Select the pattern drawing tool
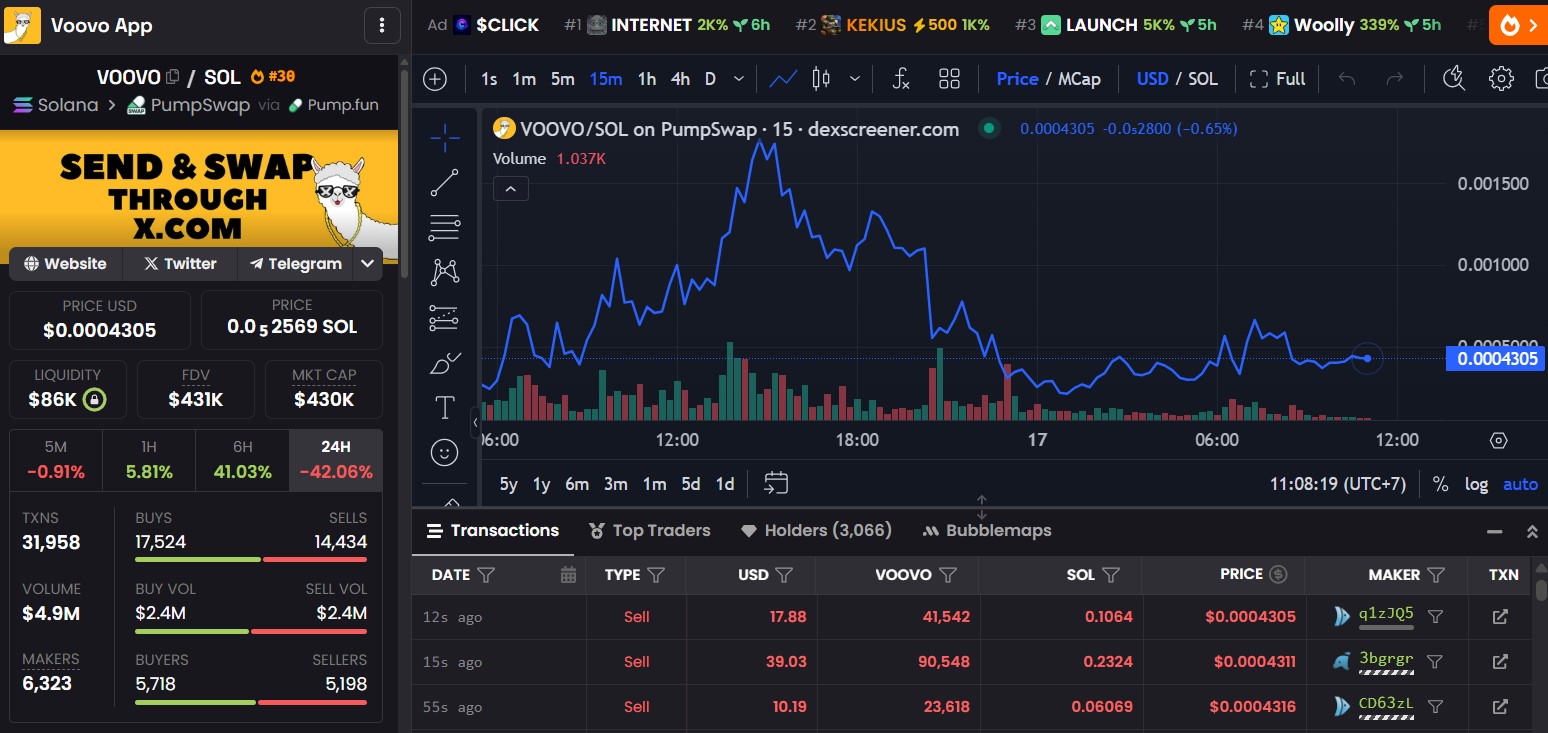Screen dimensions: 1548x733 (444, 272)
